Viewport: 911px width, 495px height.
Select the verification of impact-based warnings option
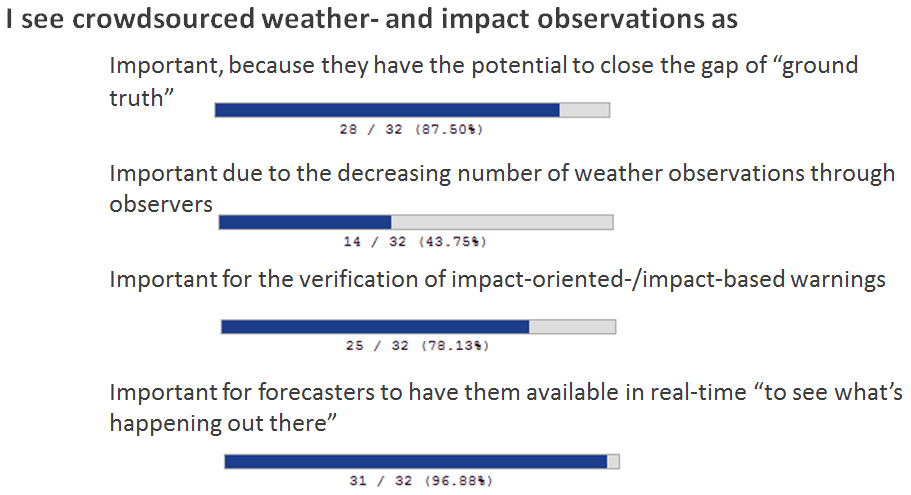pos(497,279)
